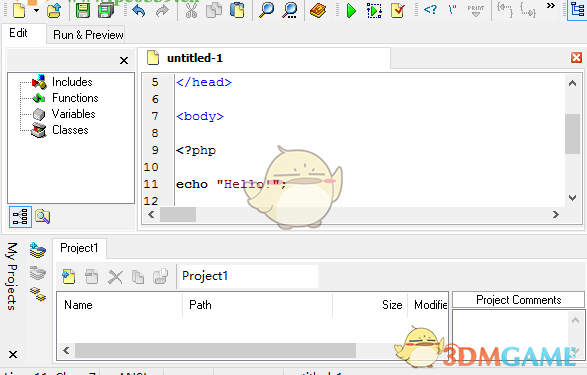
Task: Switch to the file search view icon
Action: click(x=42, y=216)
